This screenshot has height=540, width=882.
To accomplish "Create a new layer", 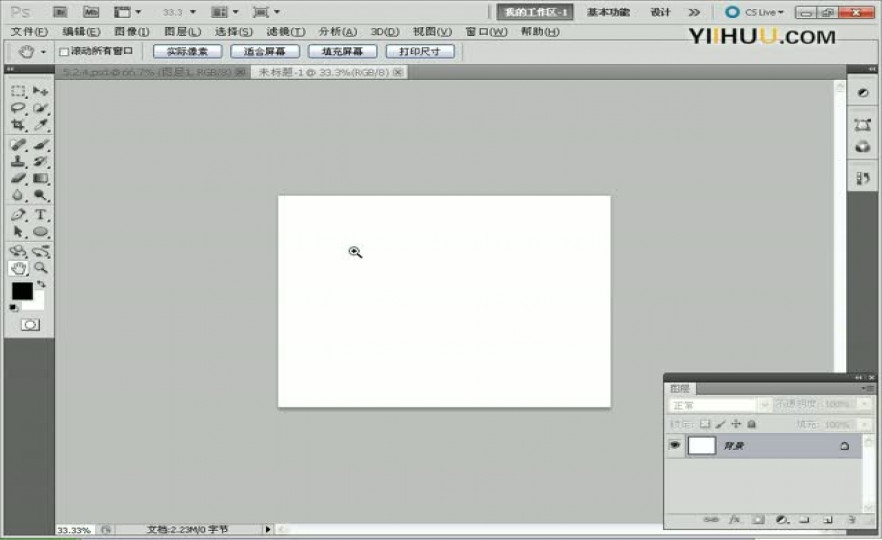I will [827, 520].
